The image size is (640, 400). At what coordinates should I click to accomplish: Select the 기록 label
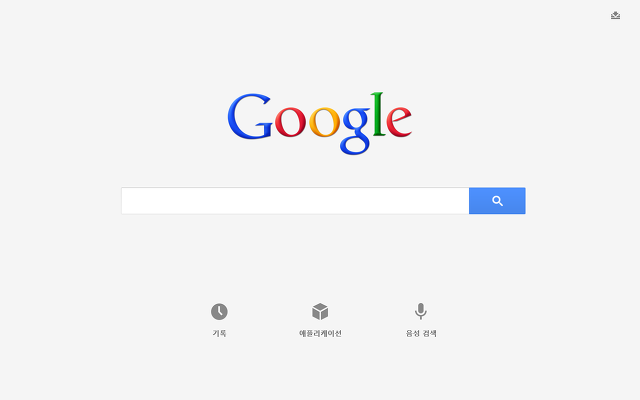tap(219, 333)
